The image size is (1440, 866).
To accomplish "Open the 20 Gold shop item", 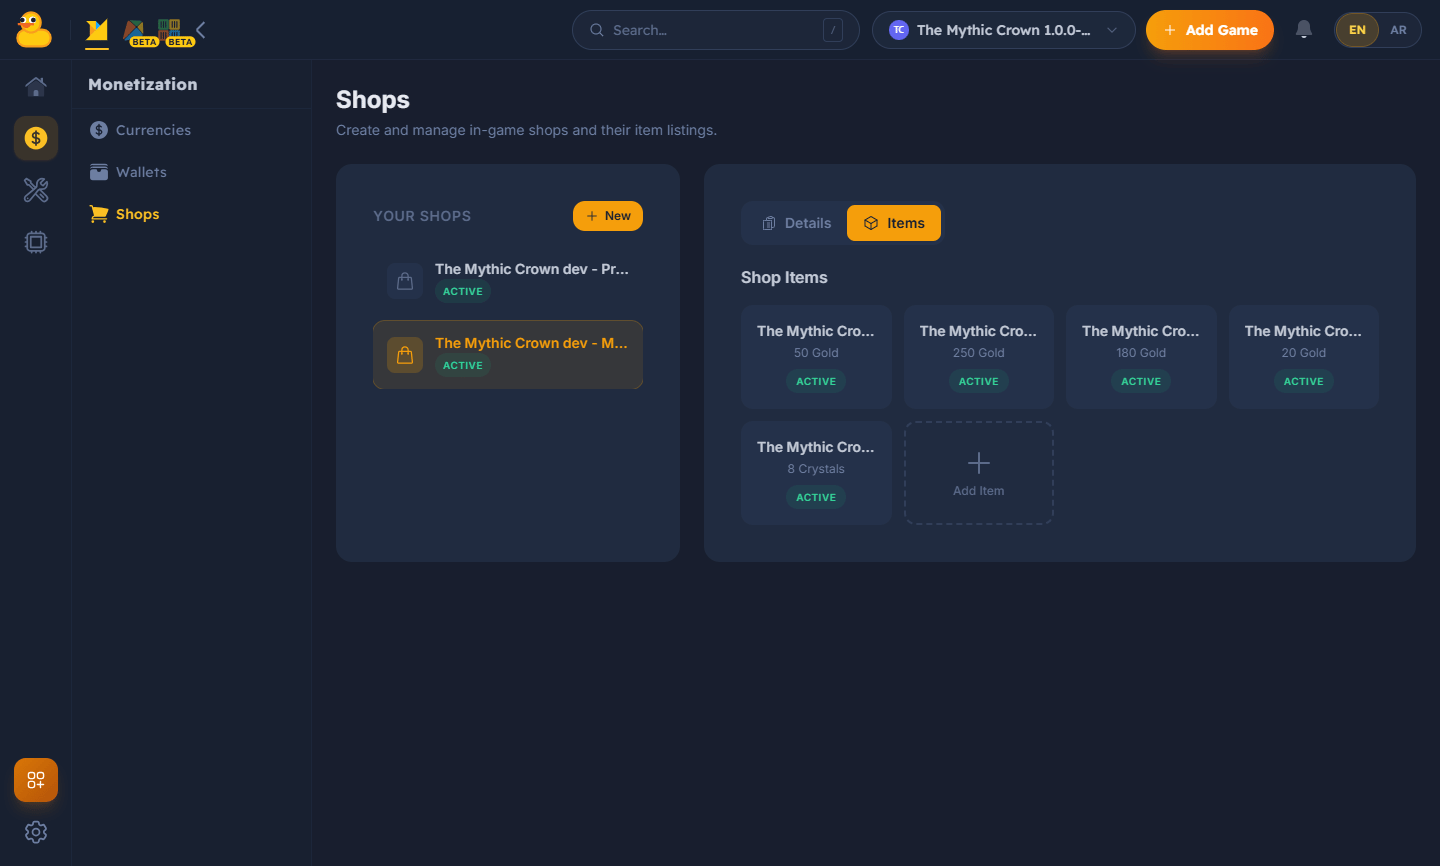I will click(1304, 357).
